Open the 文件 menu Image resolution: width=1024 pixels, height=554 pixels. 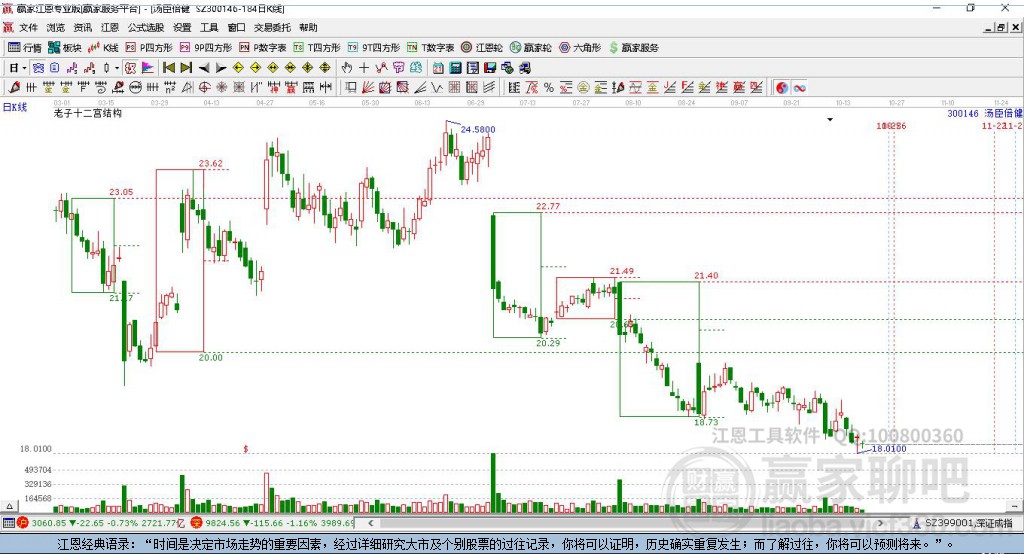tap(28, 27)
